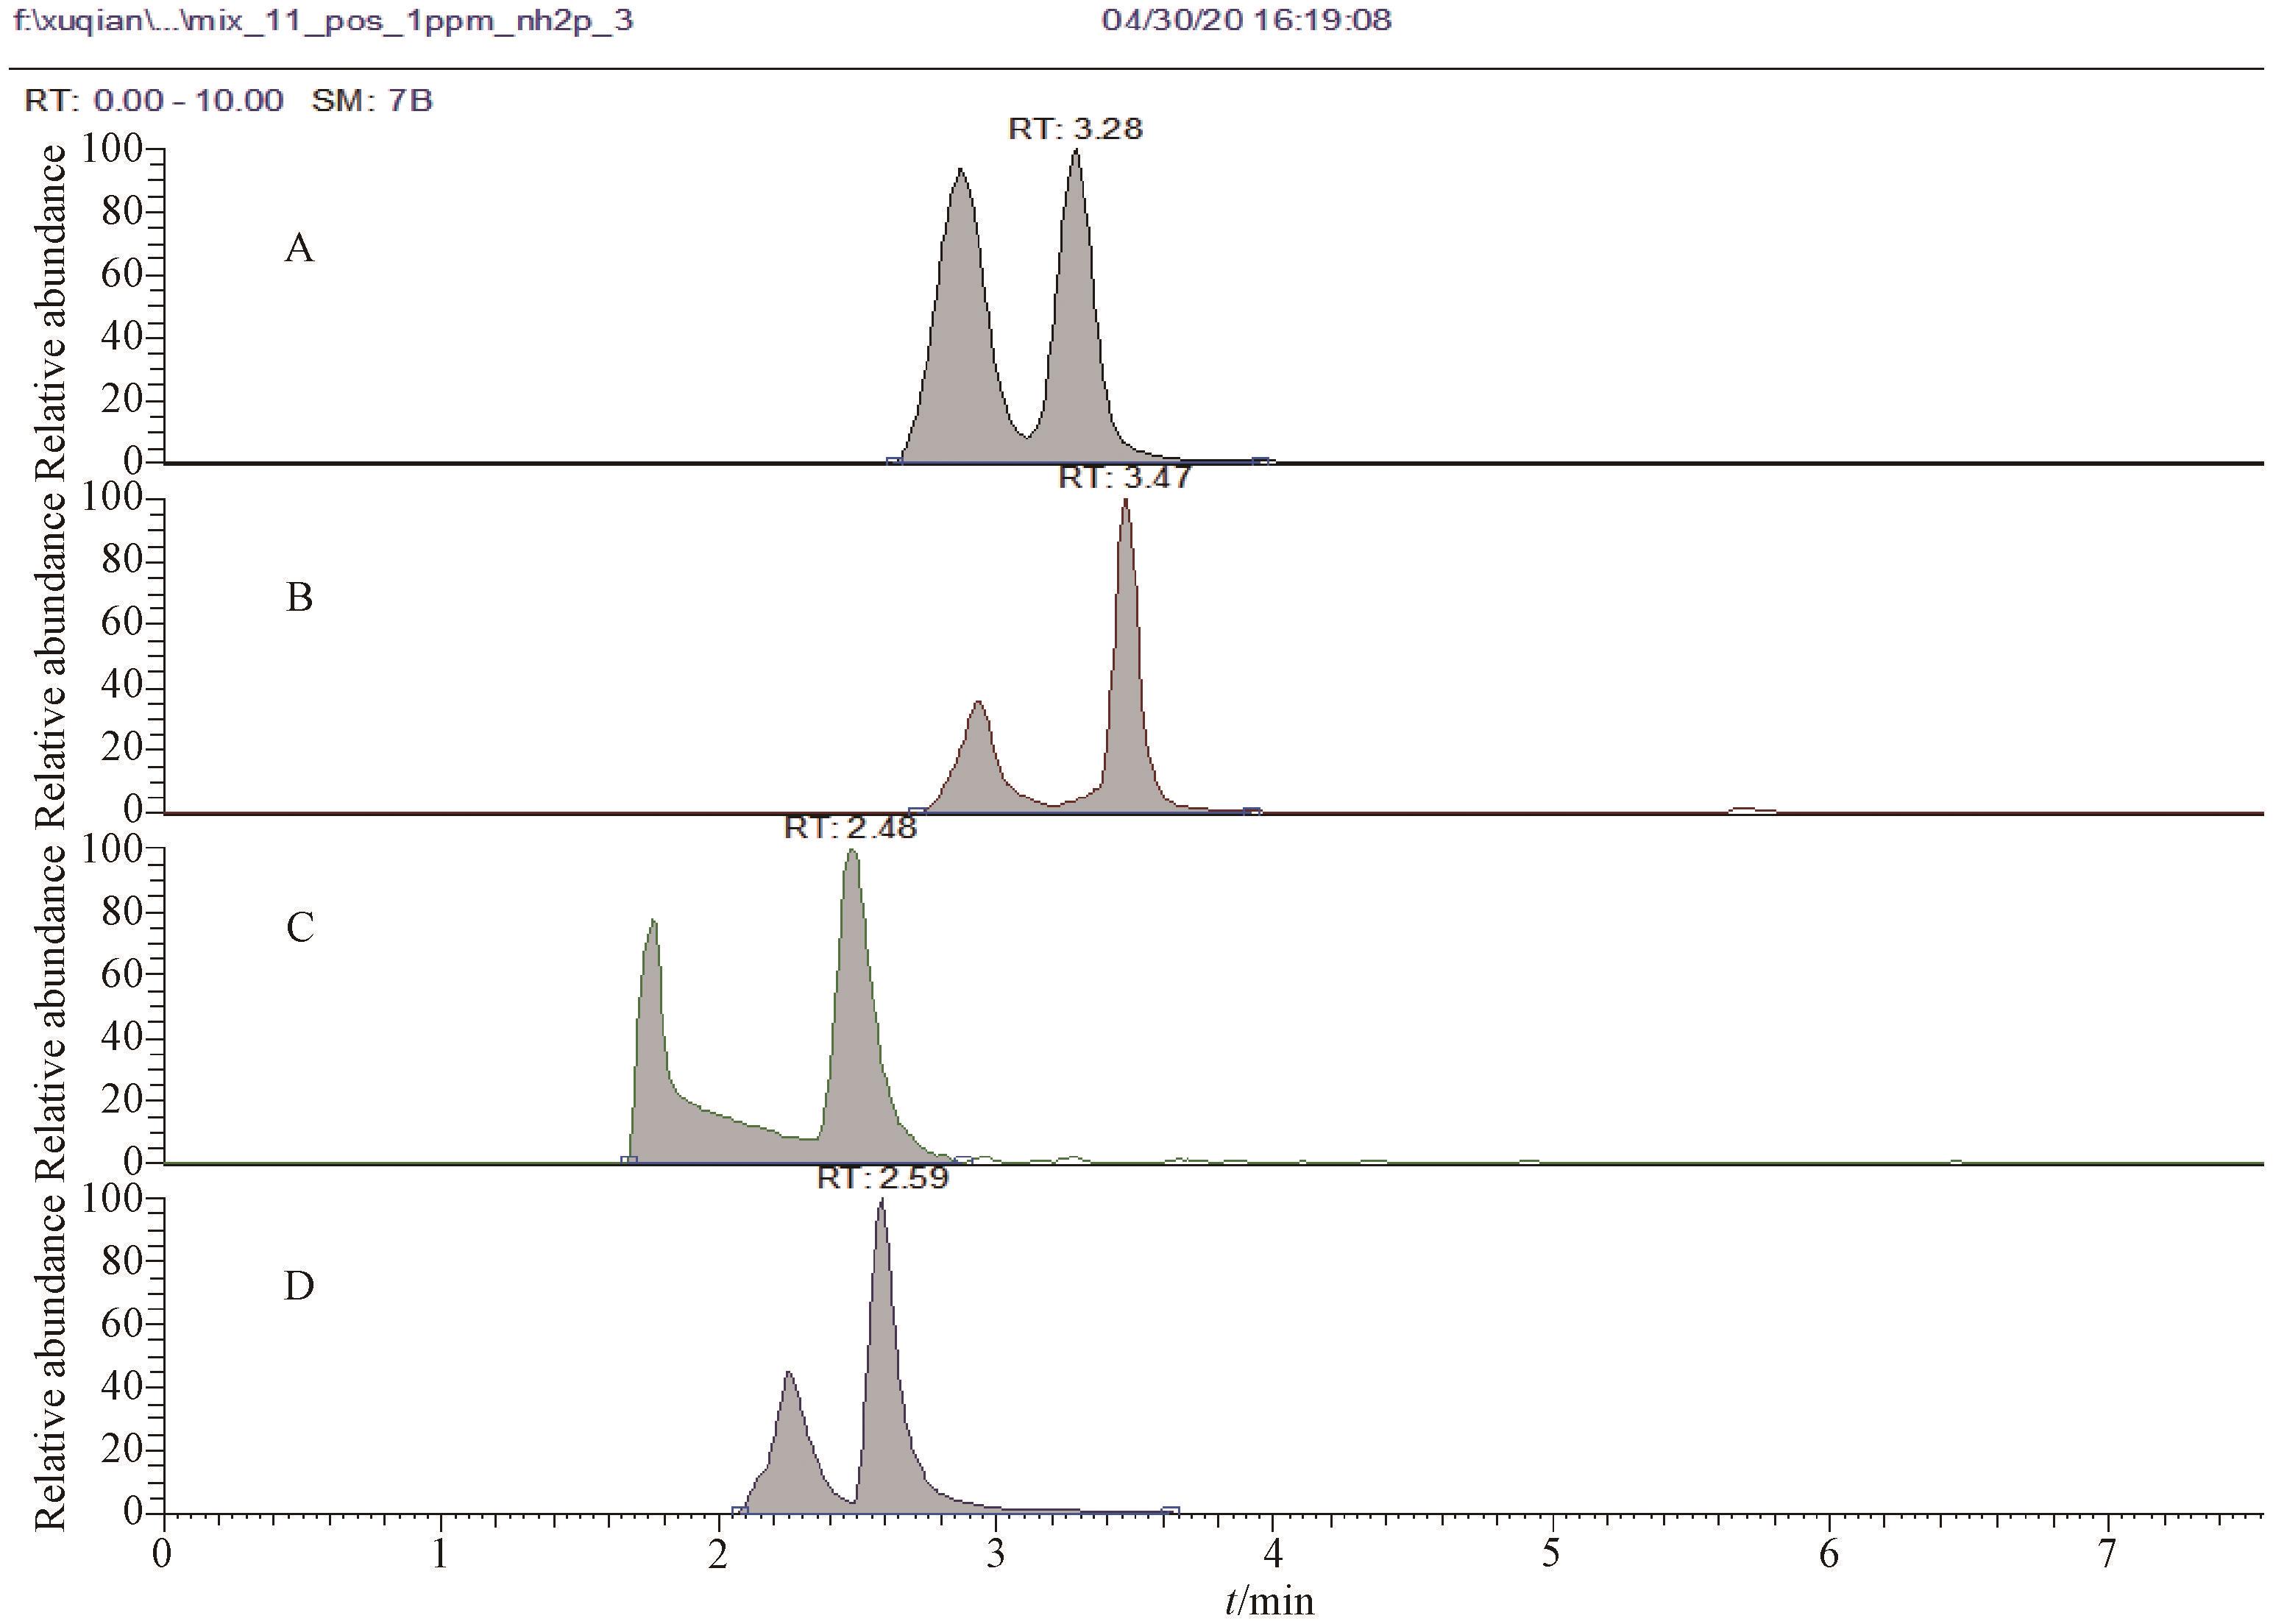Select panel label B

(x=299, y=597)
